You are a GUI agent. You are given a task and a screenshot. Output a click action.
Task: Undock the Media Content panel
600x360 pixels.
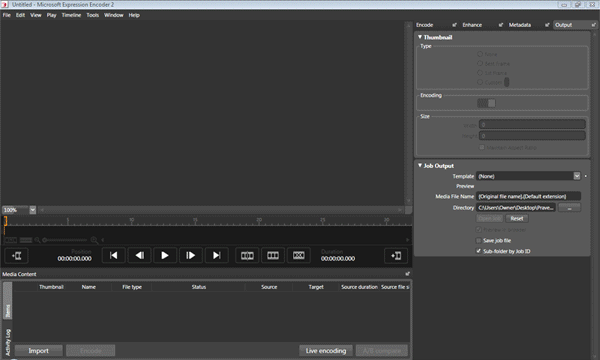point(408,274)
